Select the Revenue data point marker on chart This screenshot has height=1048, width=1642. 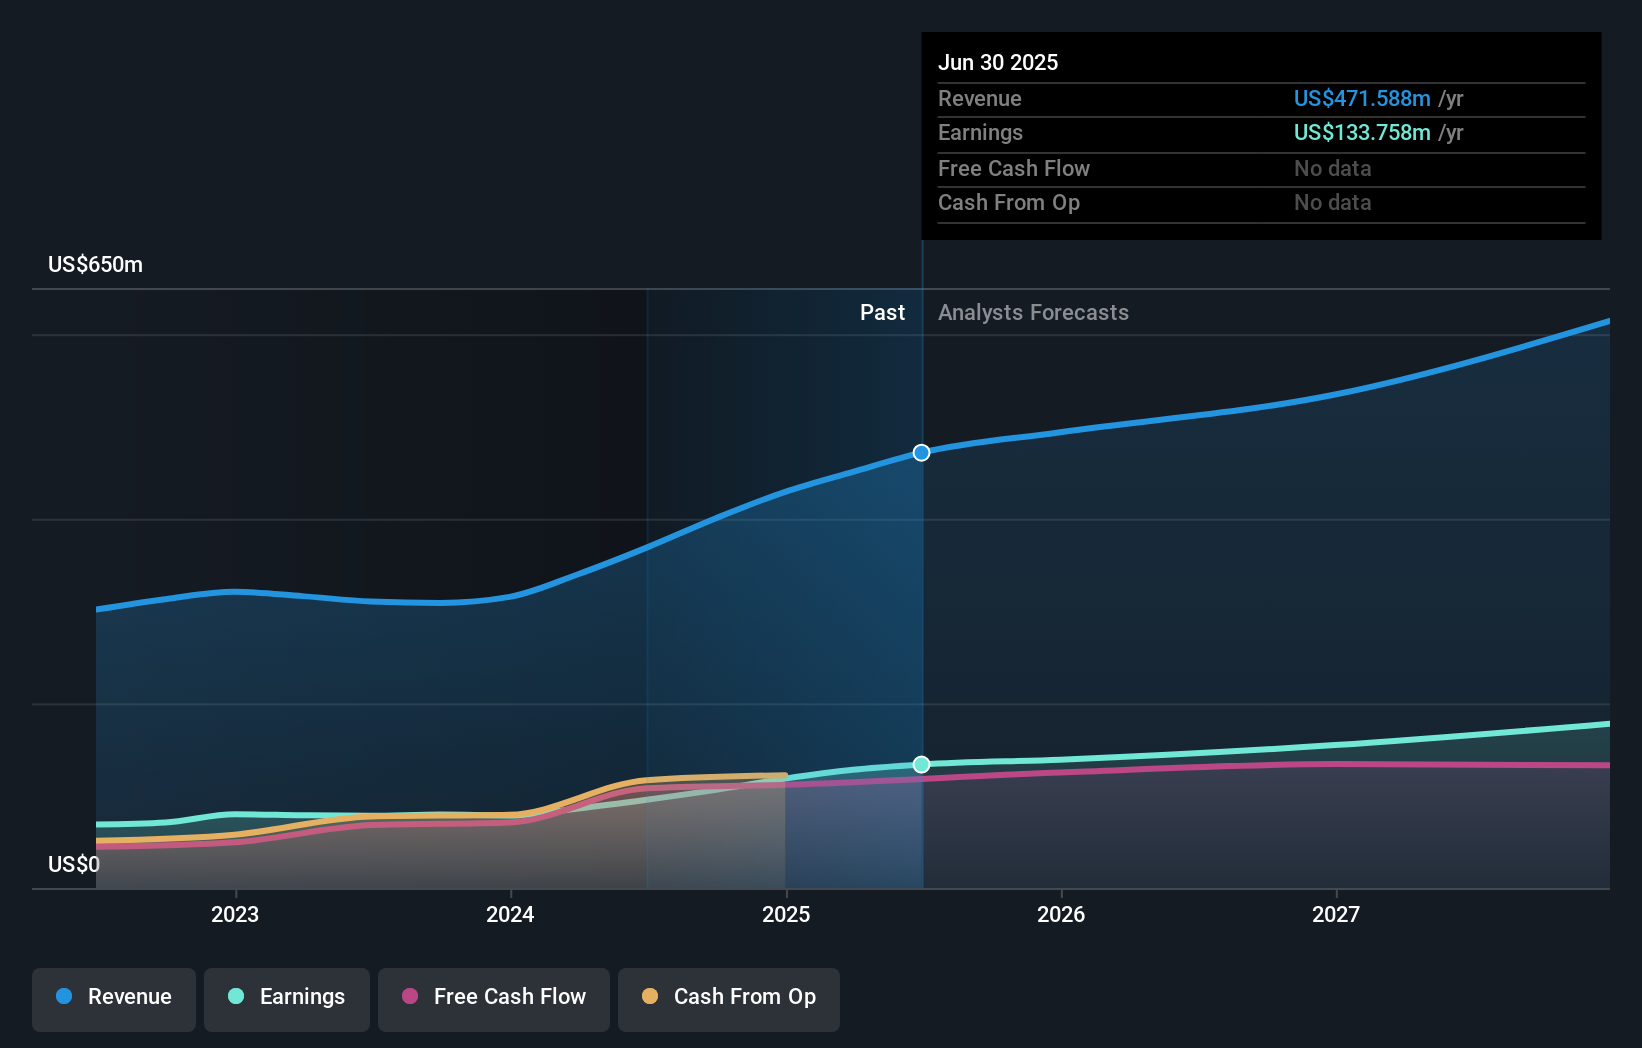coord(921,452)
